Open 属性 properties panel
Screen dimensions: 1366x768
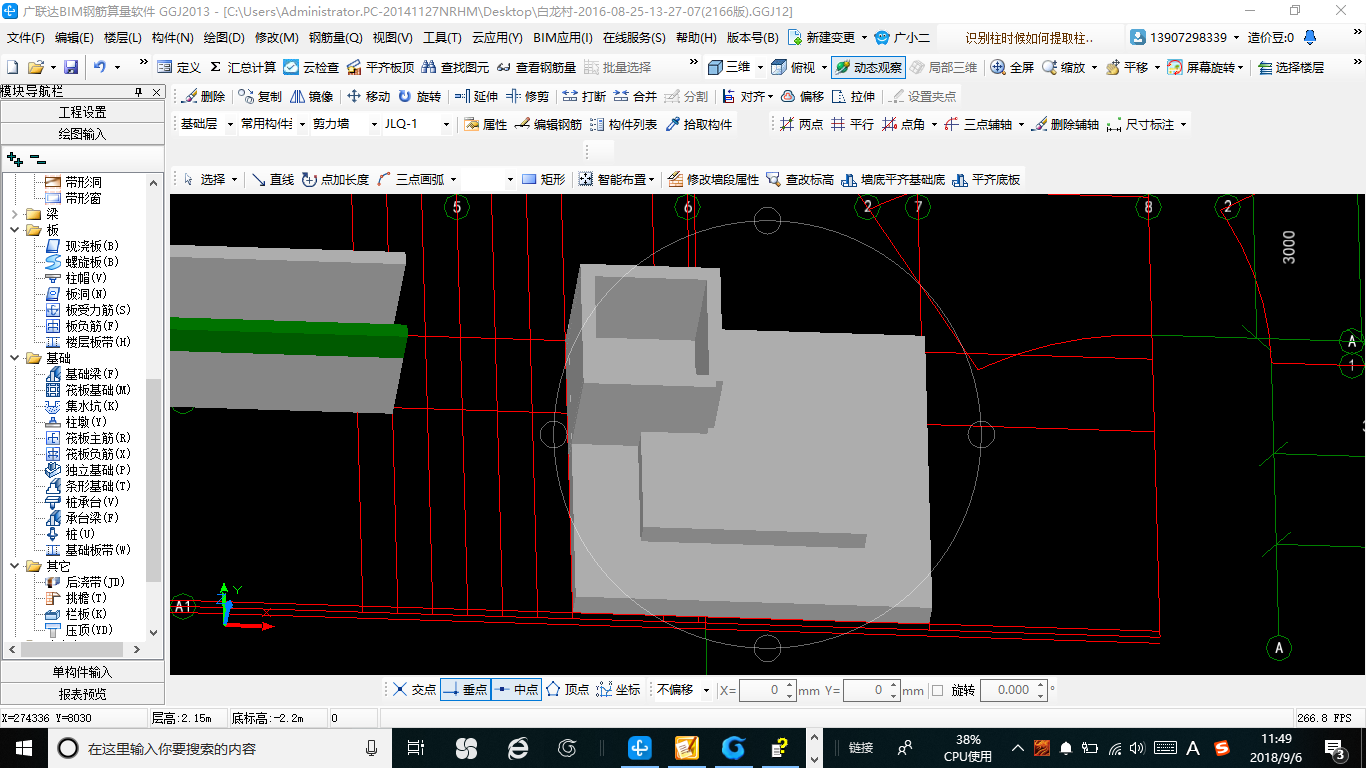point(486,125)
